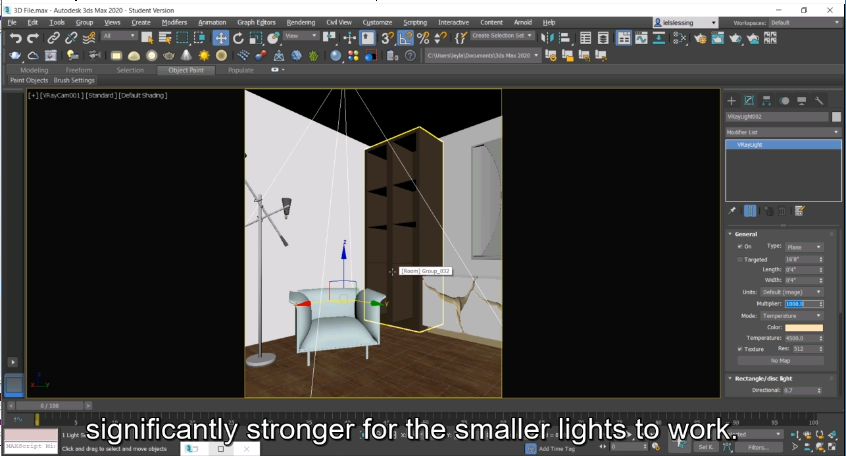Collapse the Rectangle/disc light rollout
Screen dimensions: 846x456
(x=762, y=378)
